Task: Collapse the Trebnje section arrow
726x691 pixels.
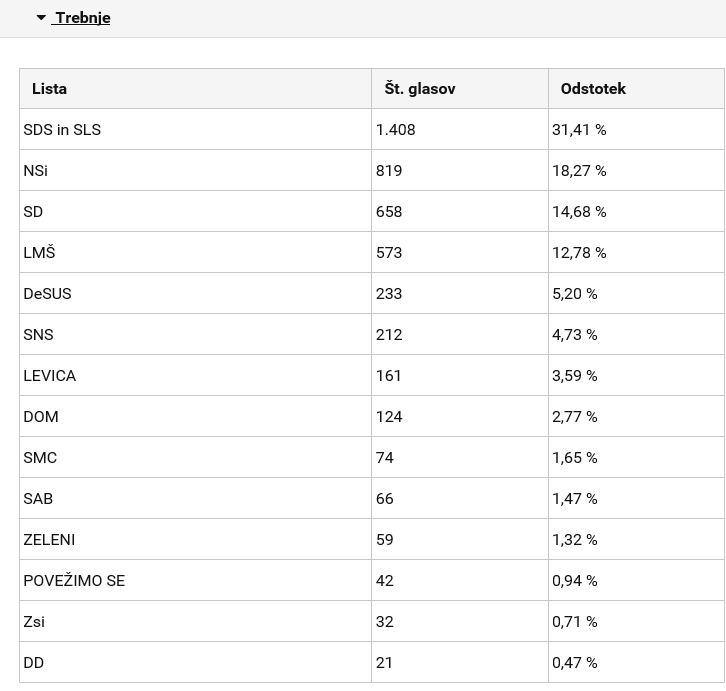Action: click(x=41, y=18)
